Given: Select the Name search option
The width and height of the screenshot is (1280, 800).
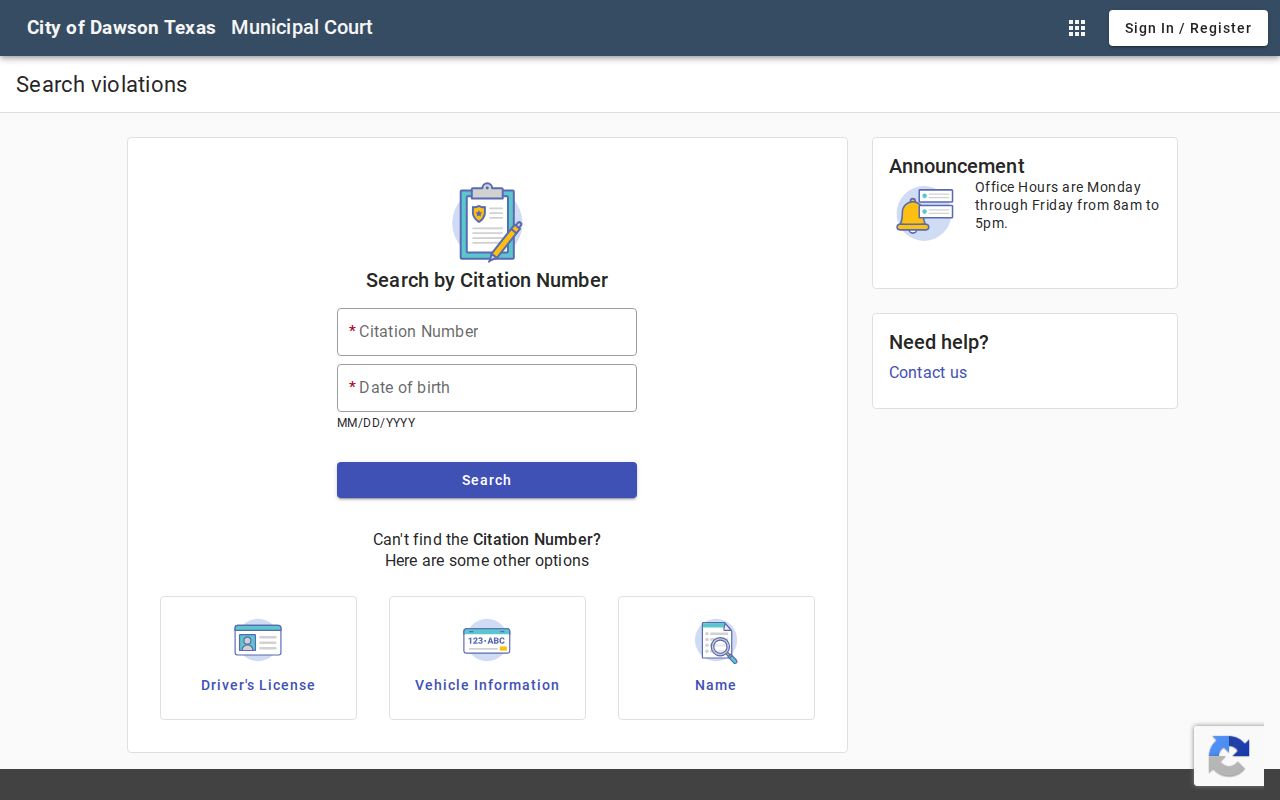Looking at the screenshot, I should point(716,658).
